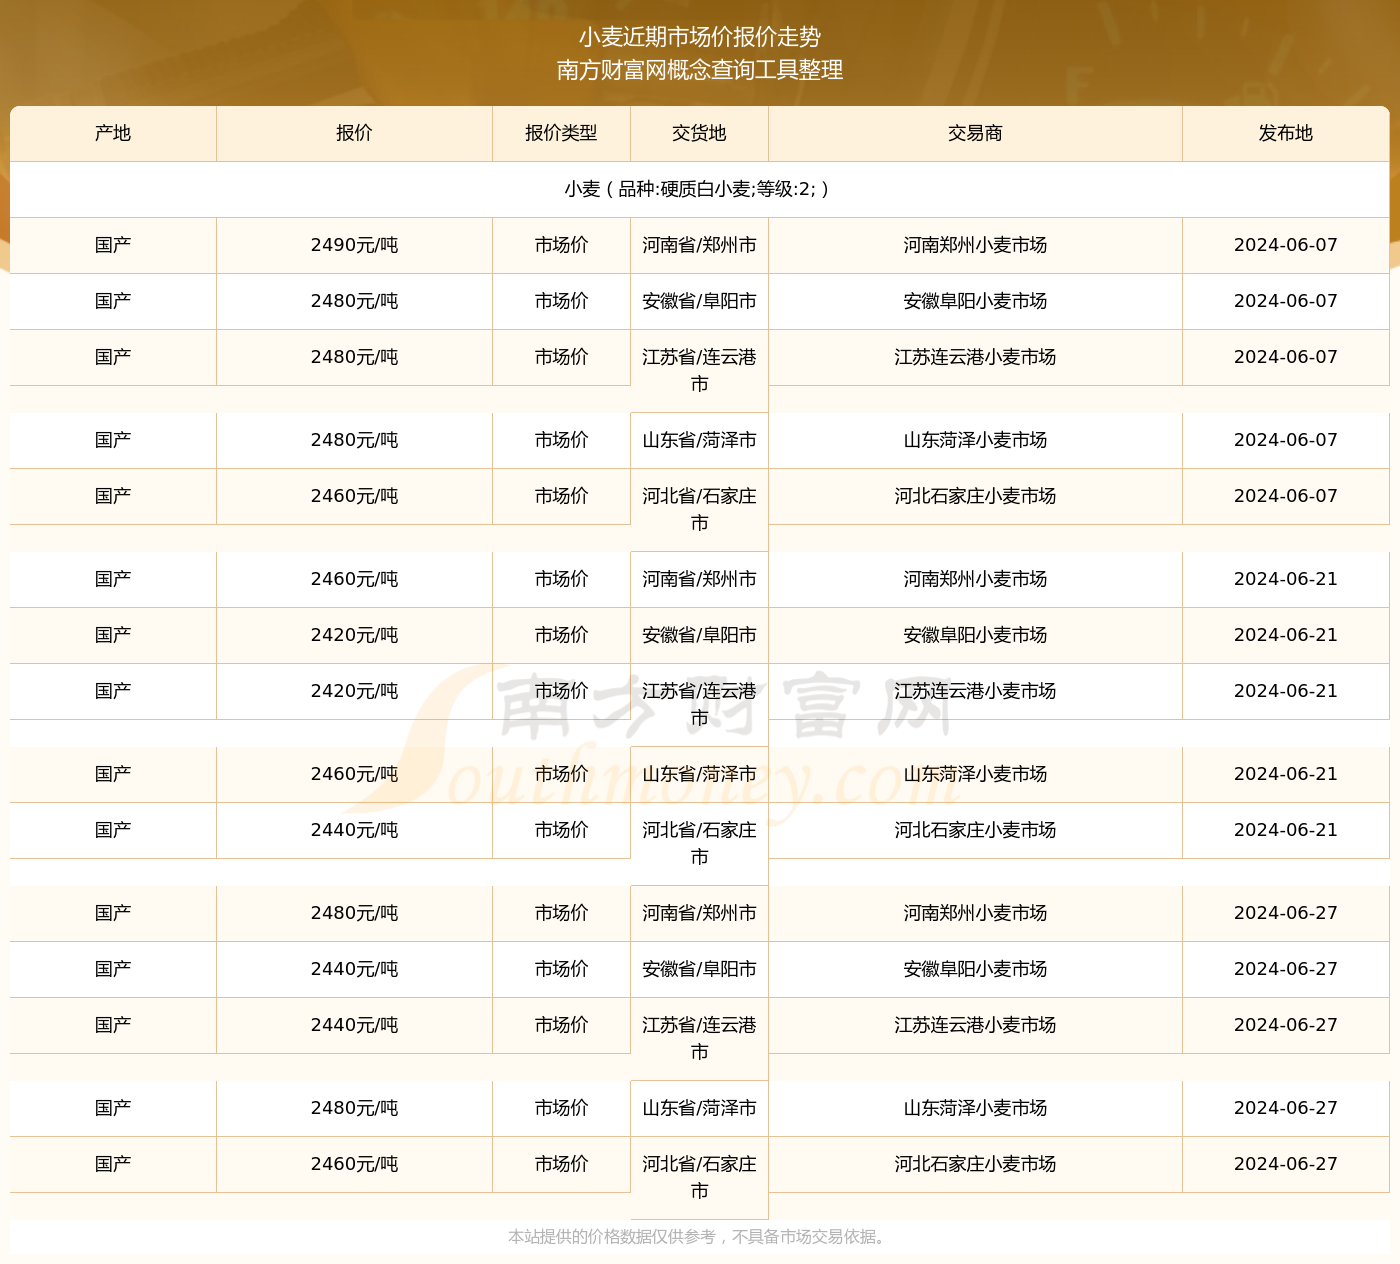
Task: Select 安徽阜阳小麦市场 in the 2024-06-21 row
Action: (975, 635)
